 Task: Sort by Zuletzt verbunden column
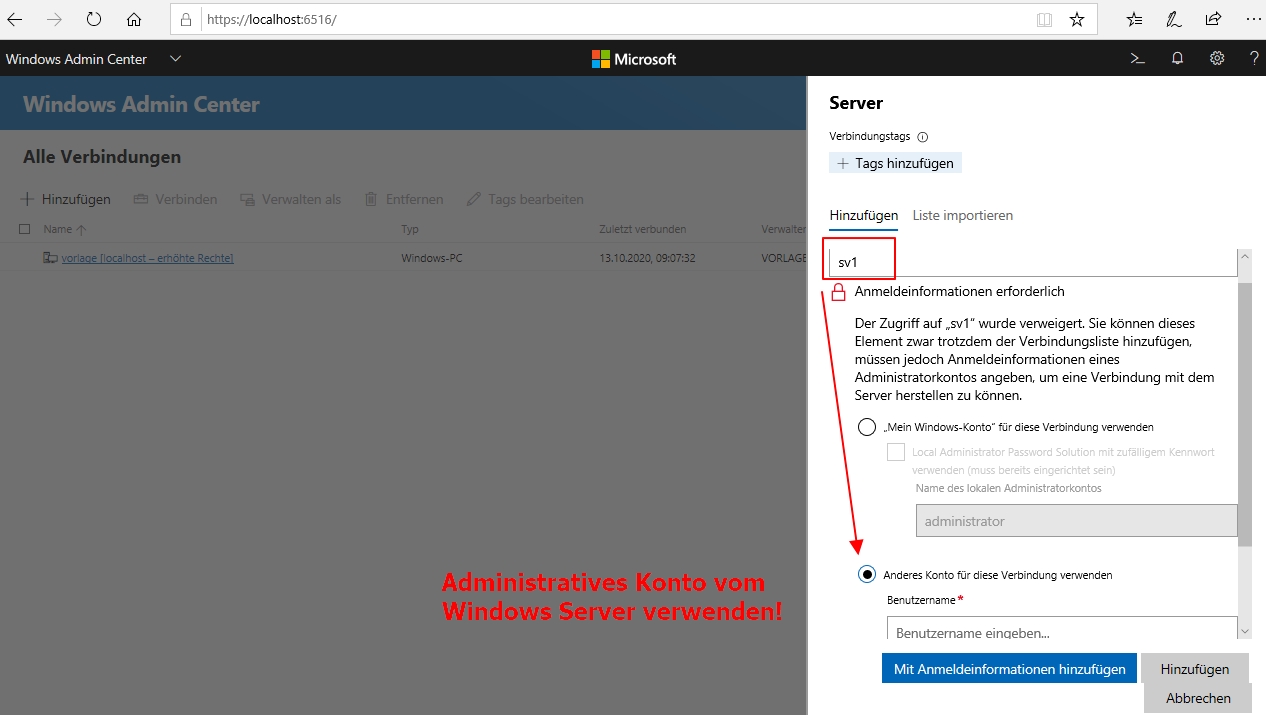click(x=642, y=229)
